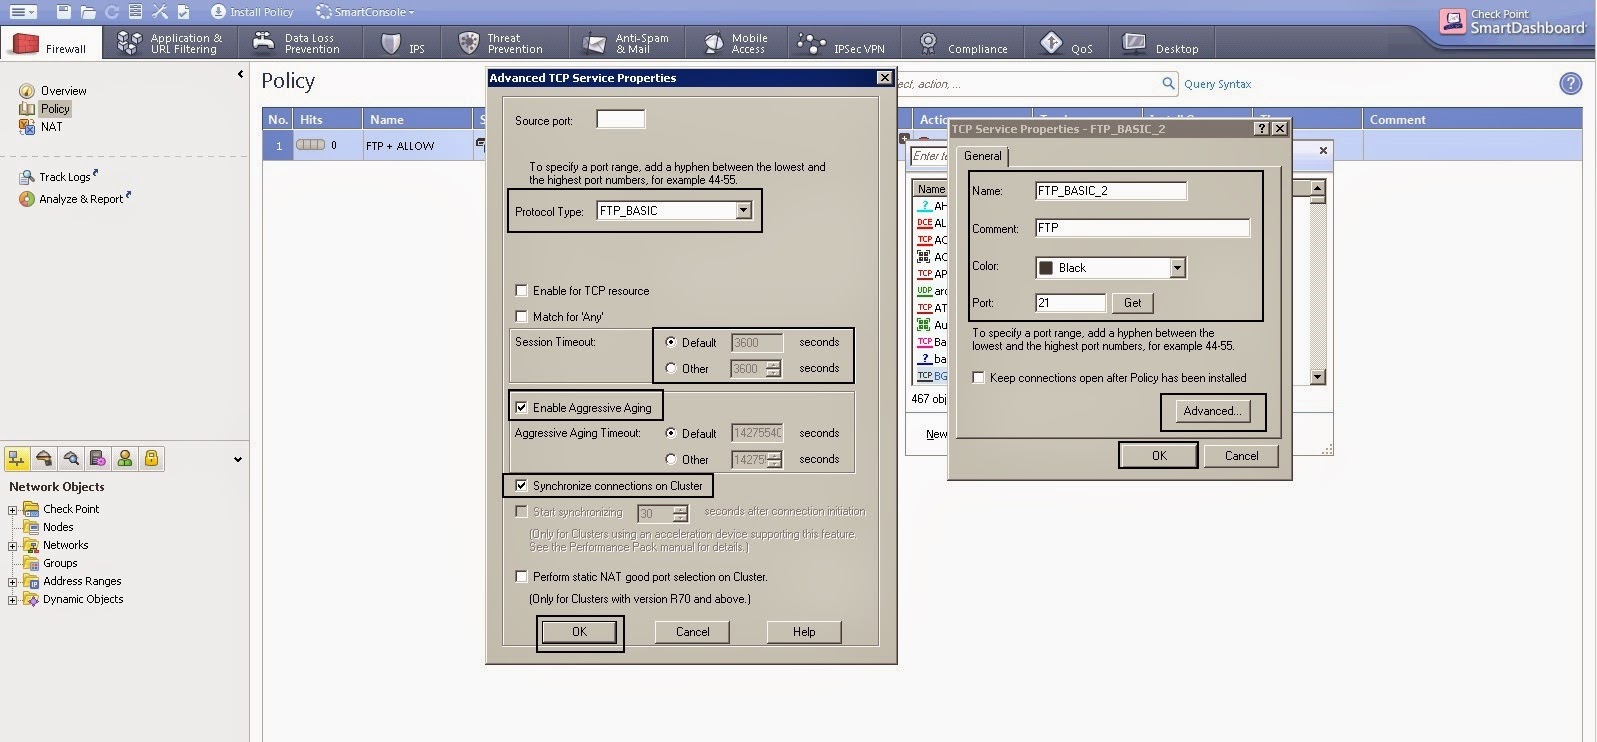Click the Name field containing FTP_BASIC_2

(x=1110, y=190)
